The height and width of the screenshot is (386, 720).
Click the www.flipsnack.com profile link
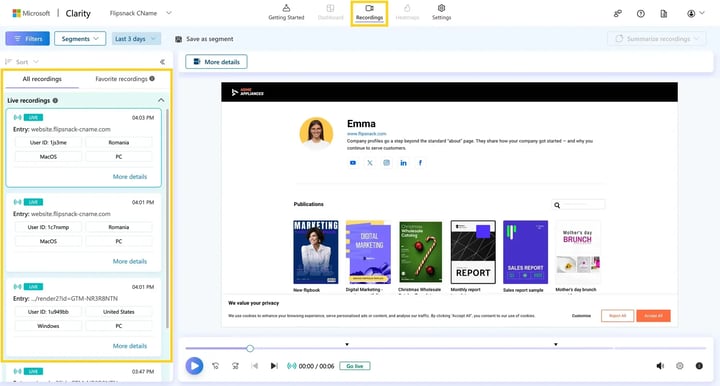point(366,134)
